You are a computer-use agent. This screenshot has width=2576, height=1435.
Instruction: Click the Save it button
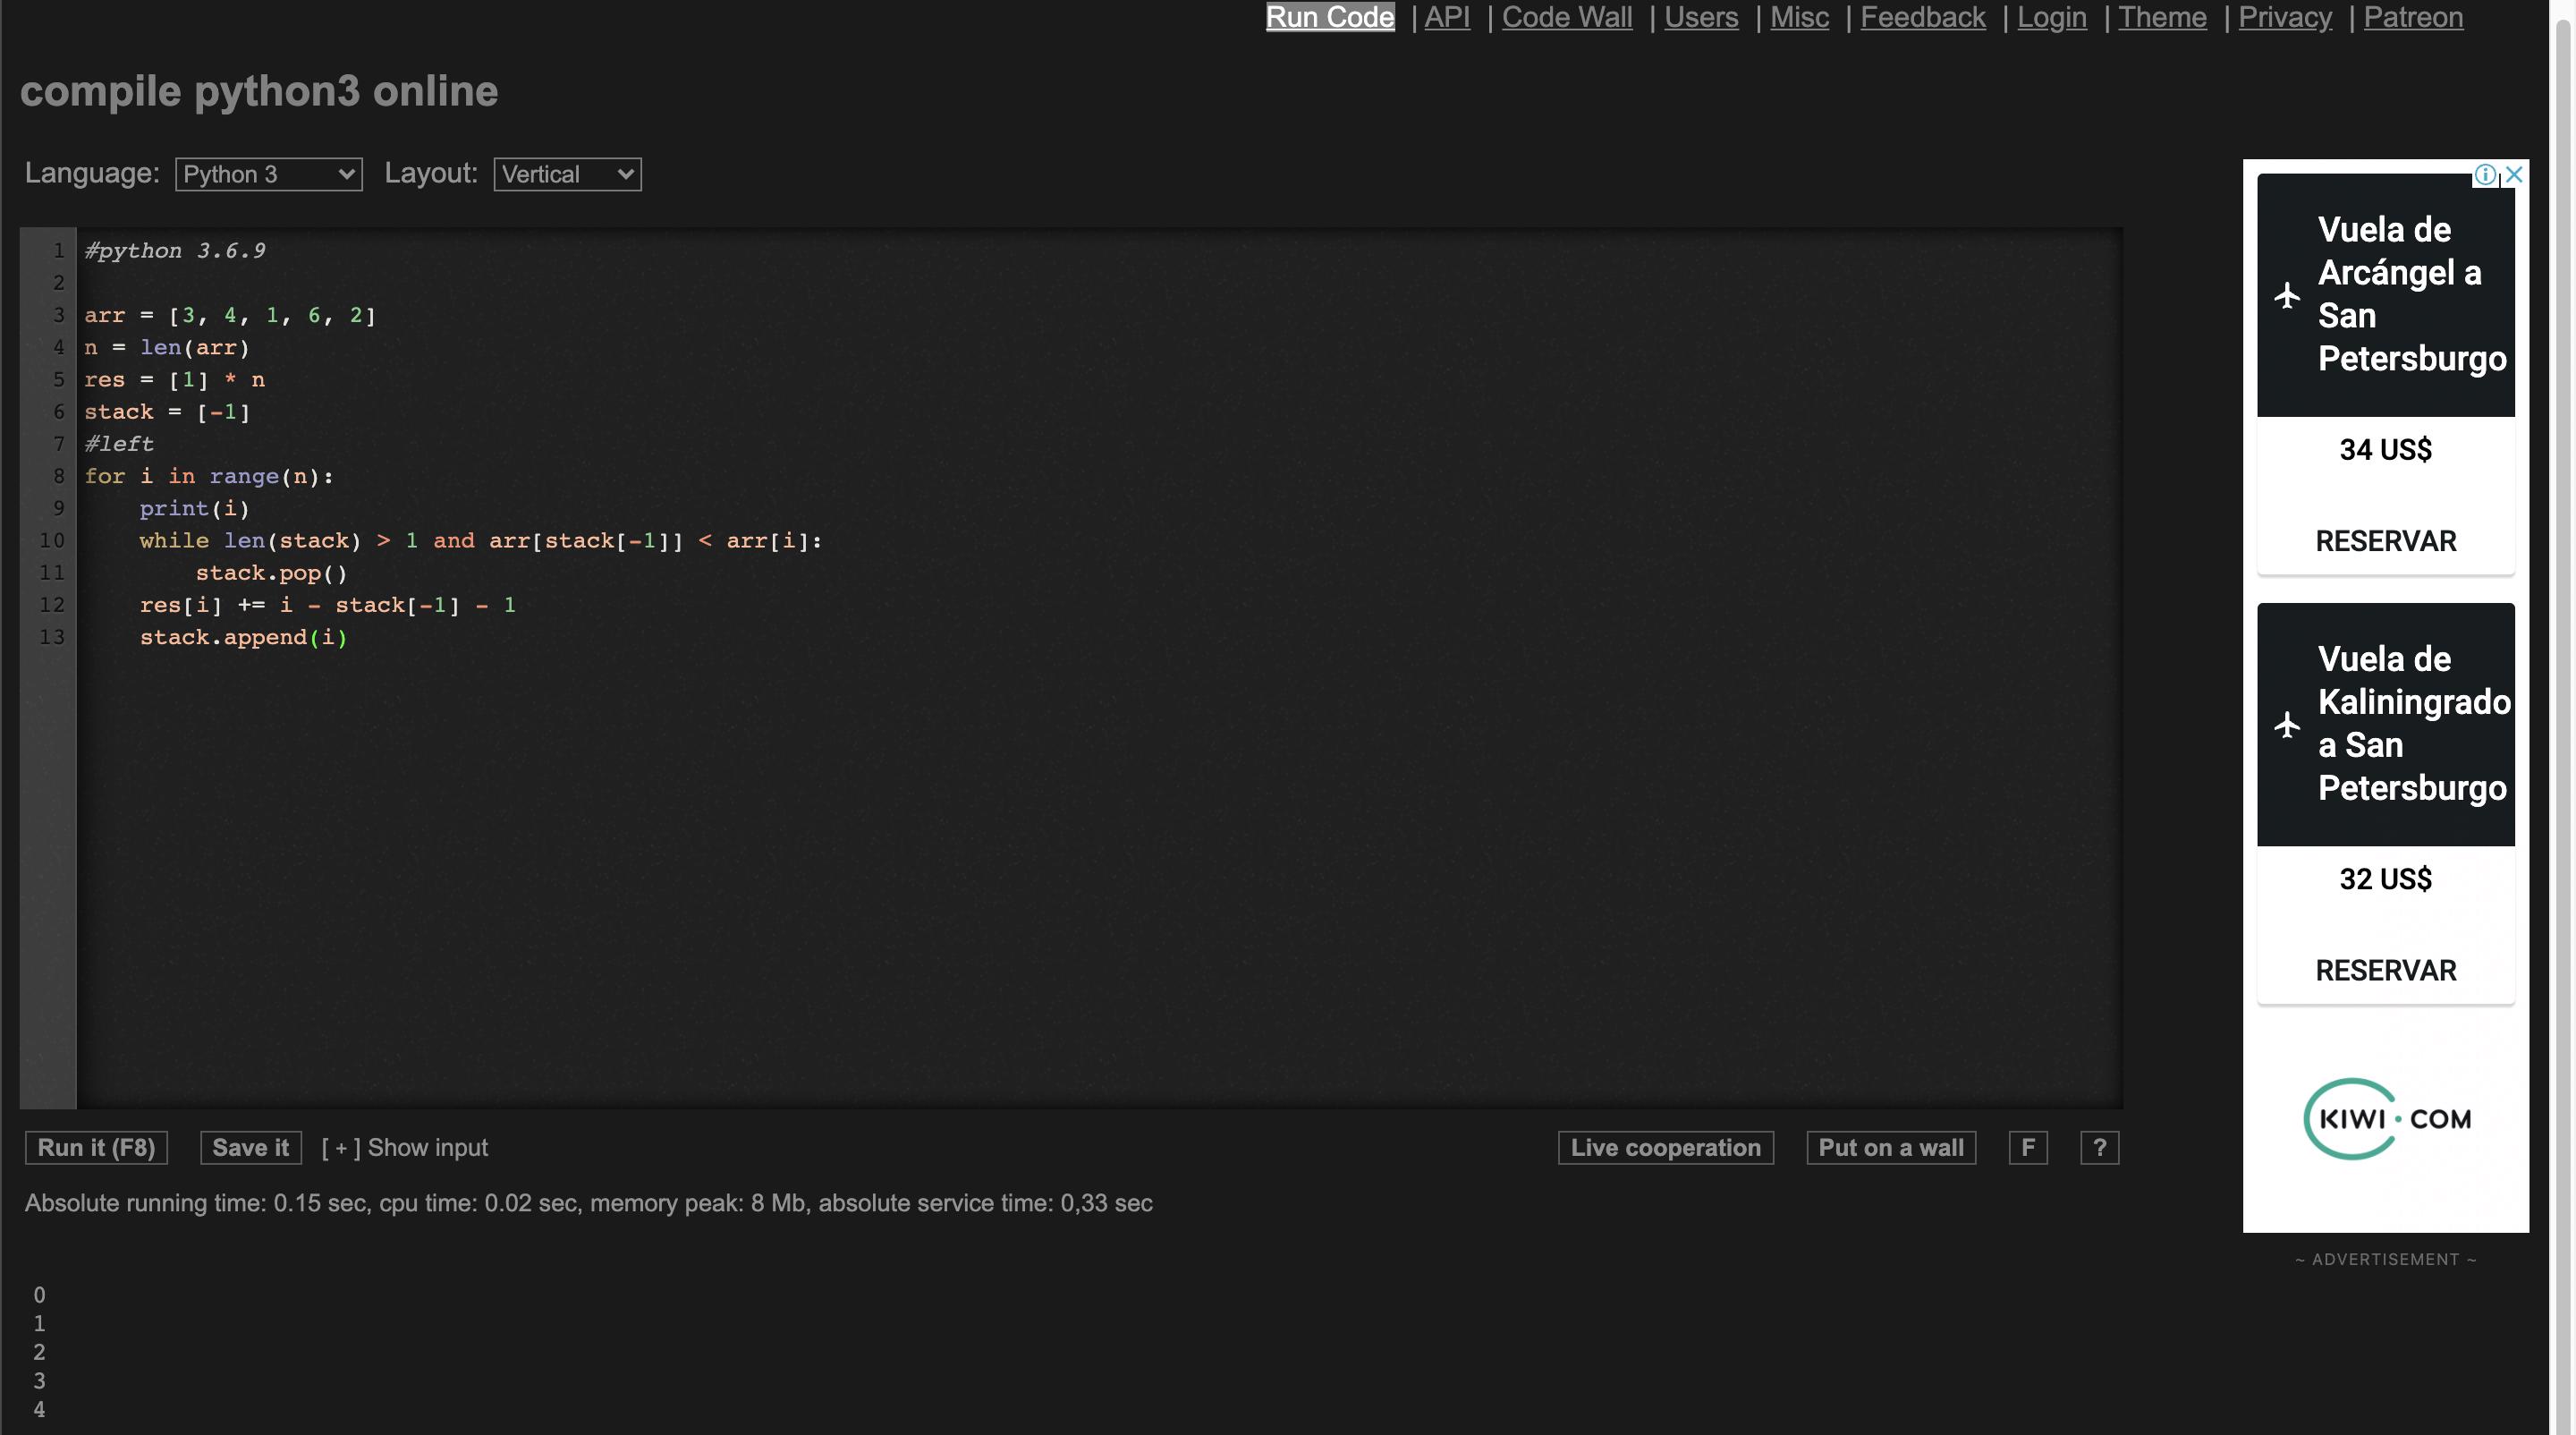point(250,1147)
